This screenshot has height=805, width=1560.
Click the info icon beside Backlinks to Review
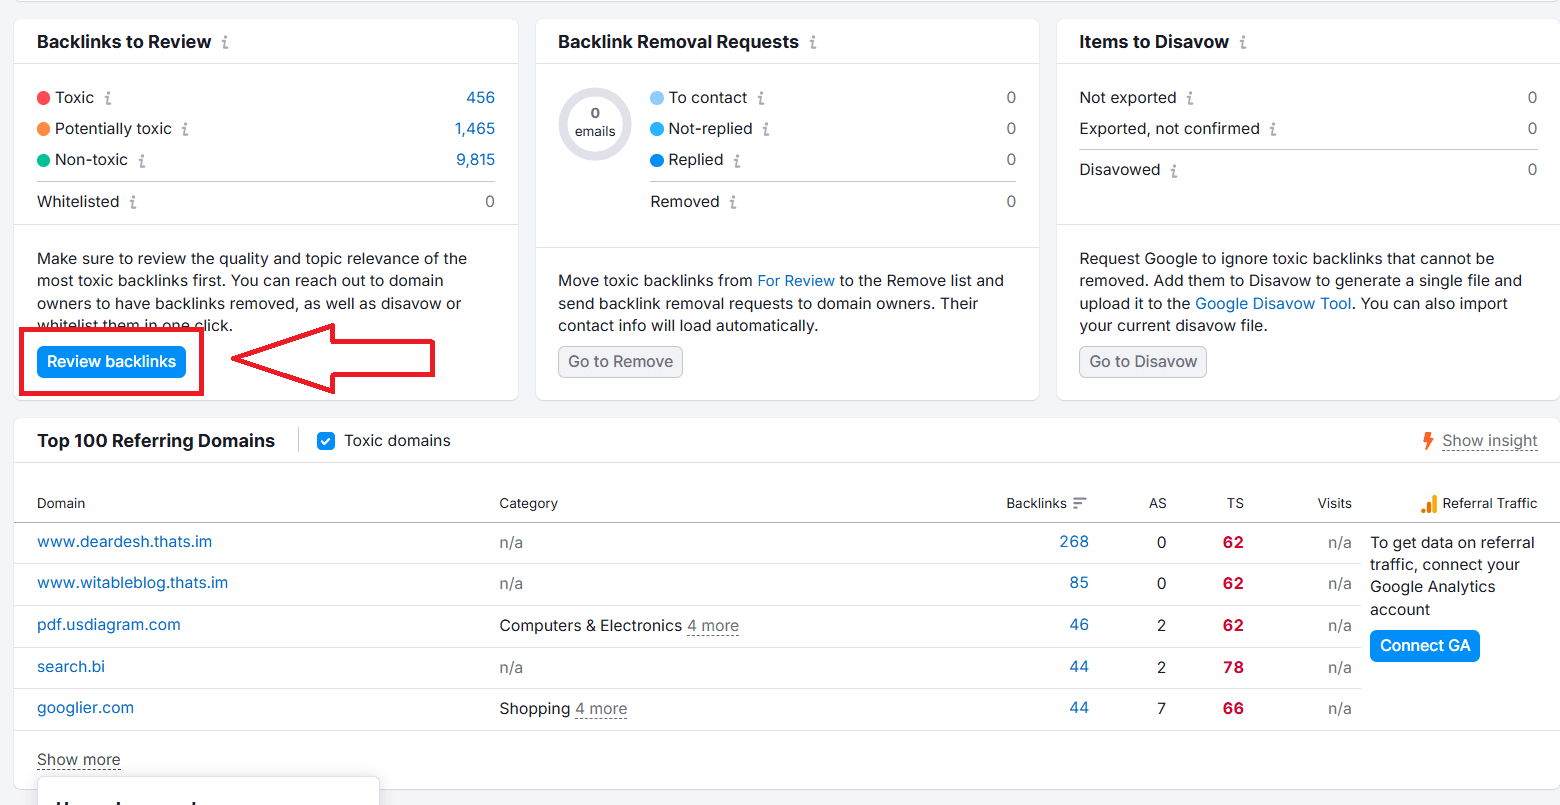point(225,42)
